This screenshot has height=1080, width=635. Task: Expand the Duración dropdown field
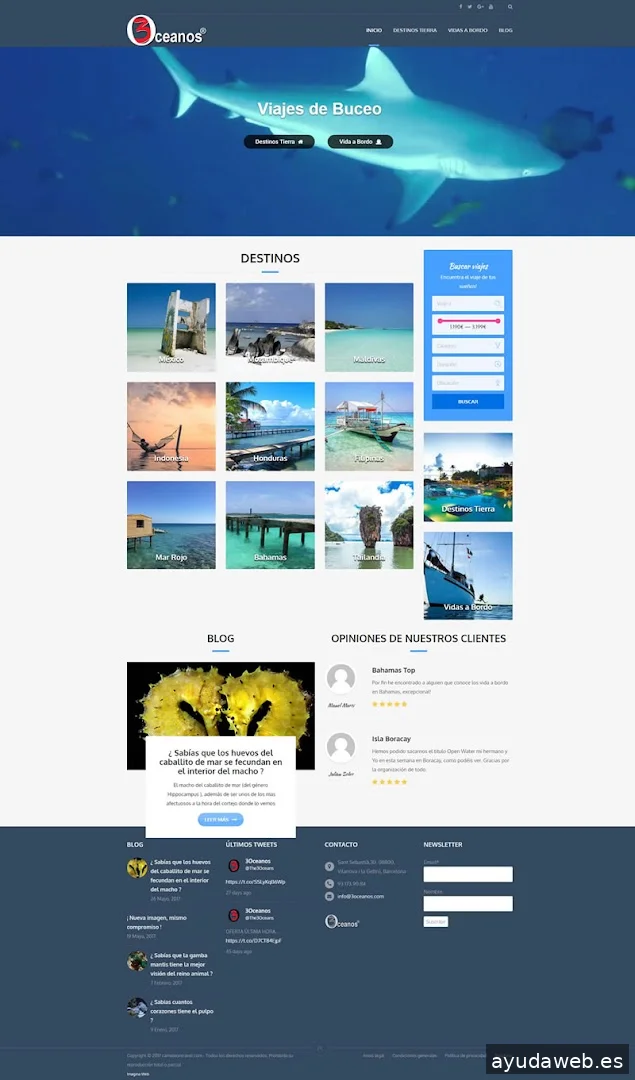tap(468, 364)
